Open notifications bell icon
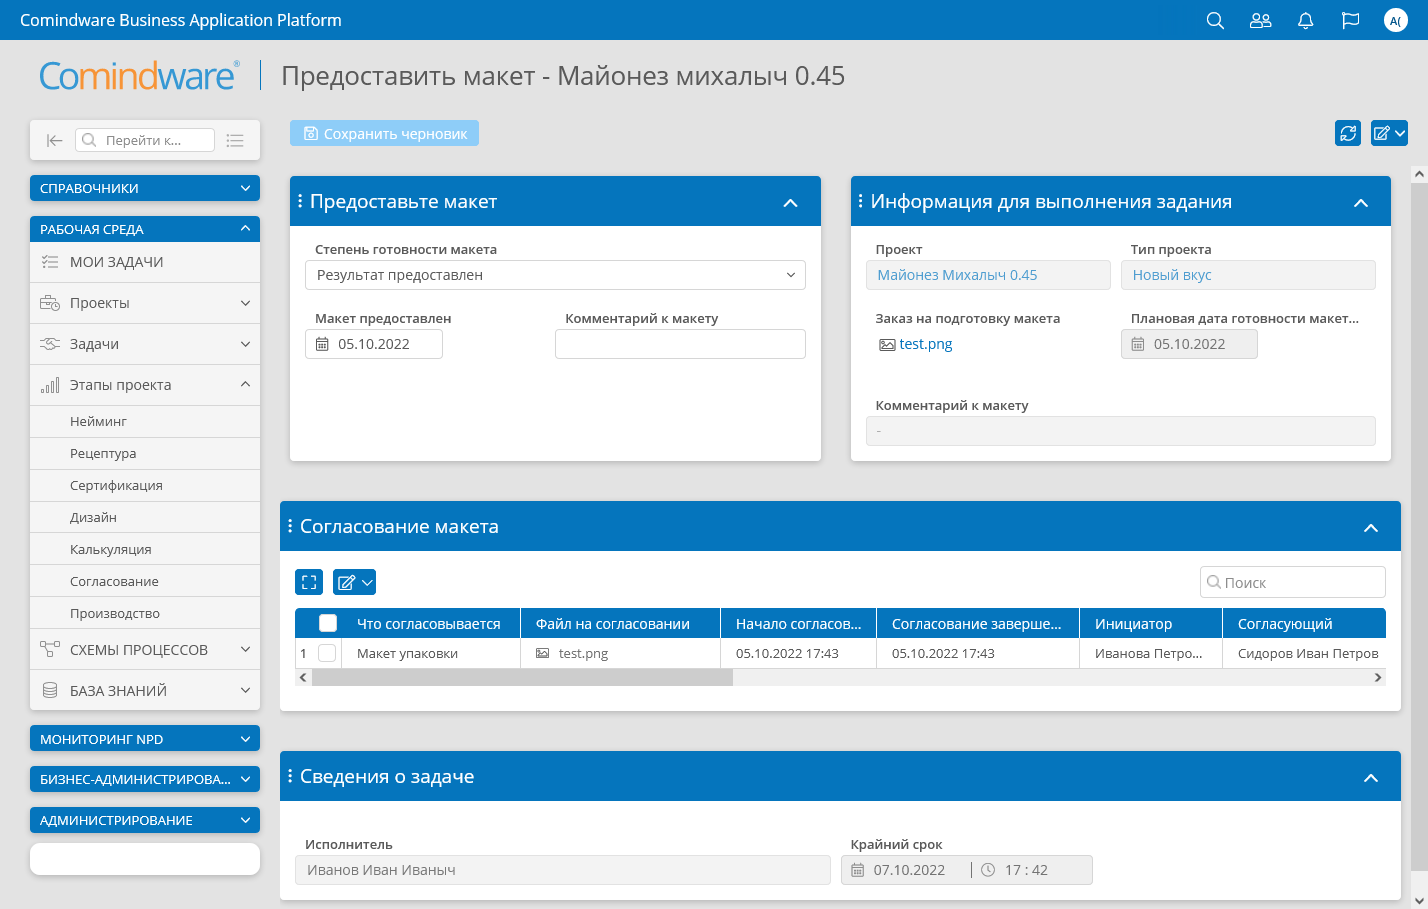 coord(1305,20)
